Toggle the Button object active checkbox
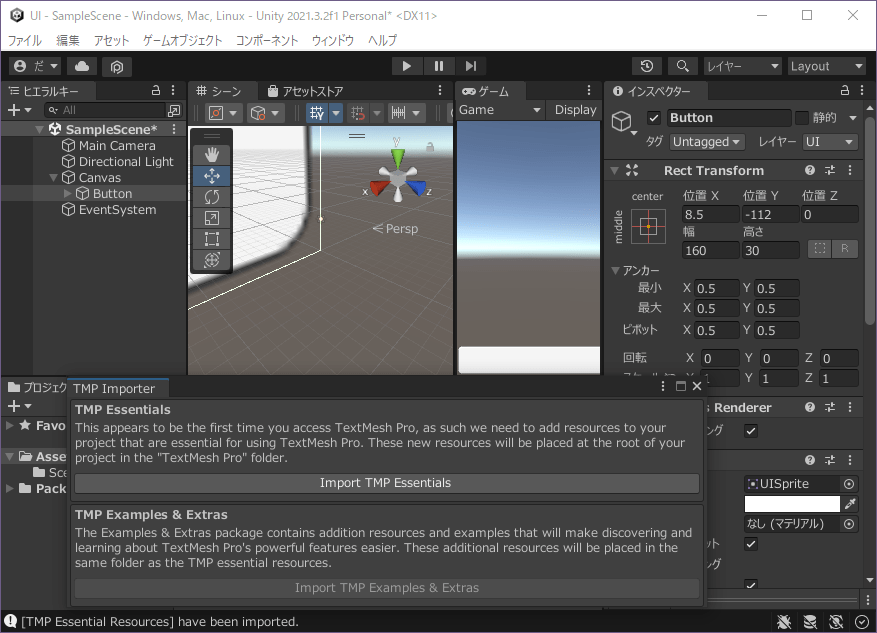Image resolution: width=877 pixels, height=633 pixels. tap(653, 118)
